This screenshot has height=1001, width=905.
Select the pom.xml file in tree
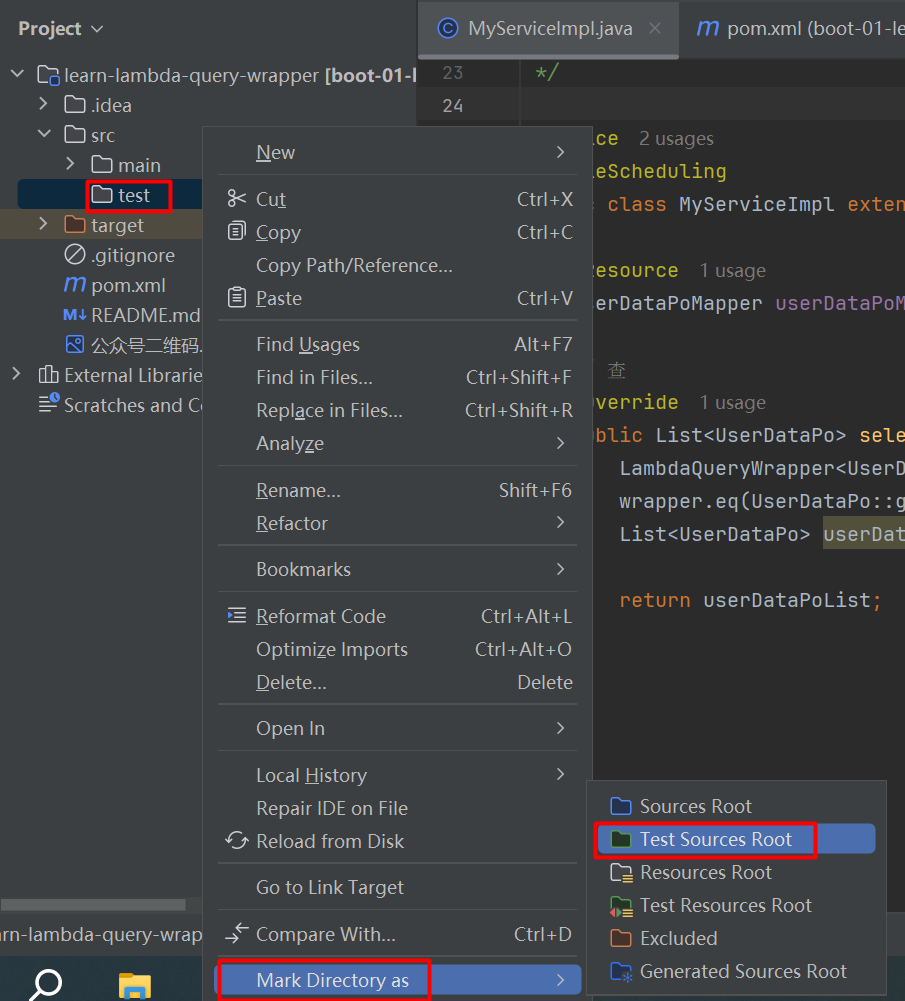click(128, 285)
